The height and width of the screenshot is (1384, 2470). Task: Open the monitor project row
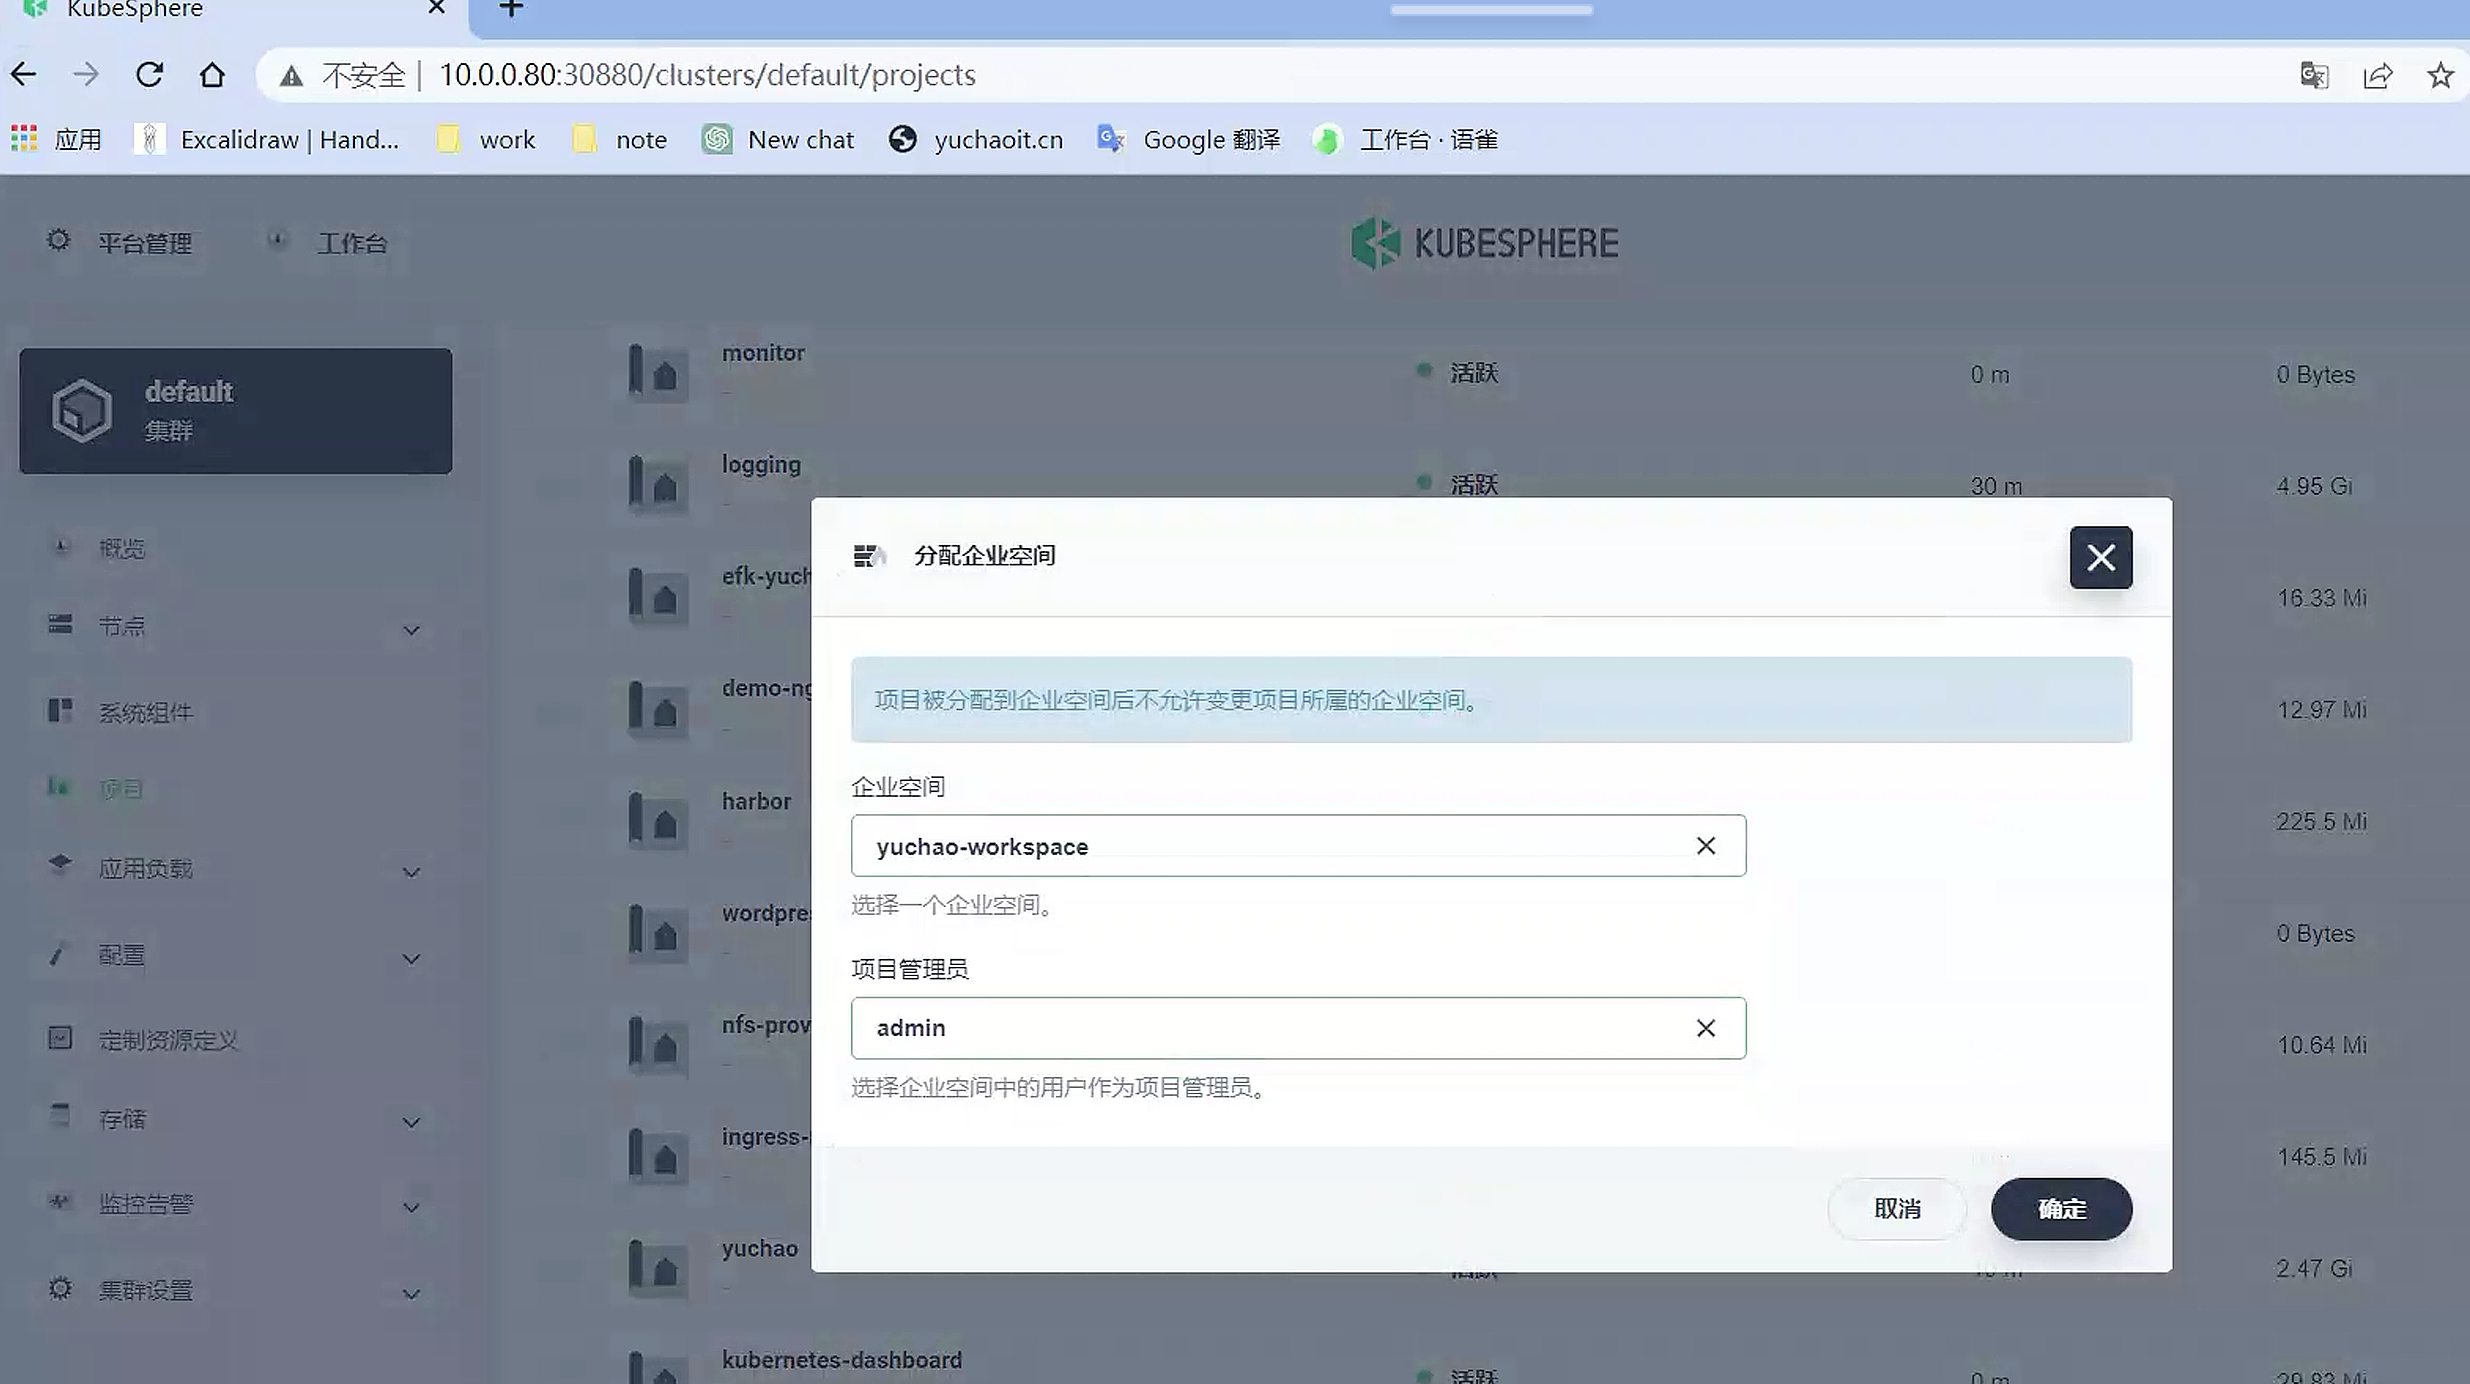click(x=763, y=353)
